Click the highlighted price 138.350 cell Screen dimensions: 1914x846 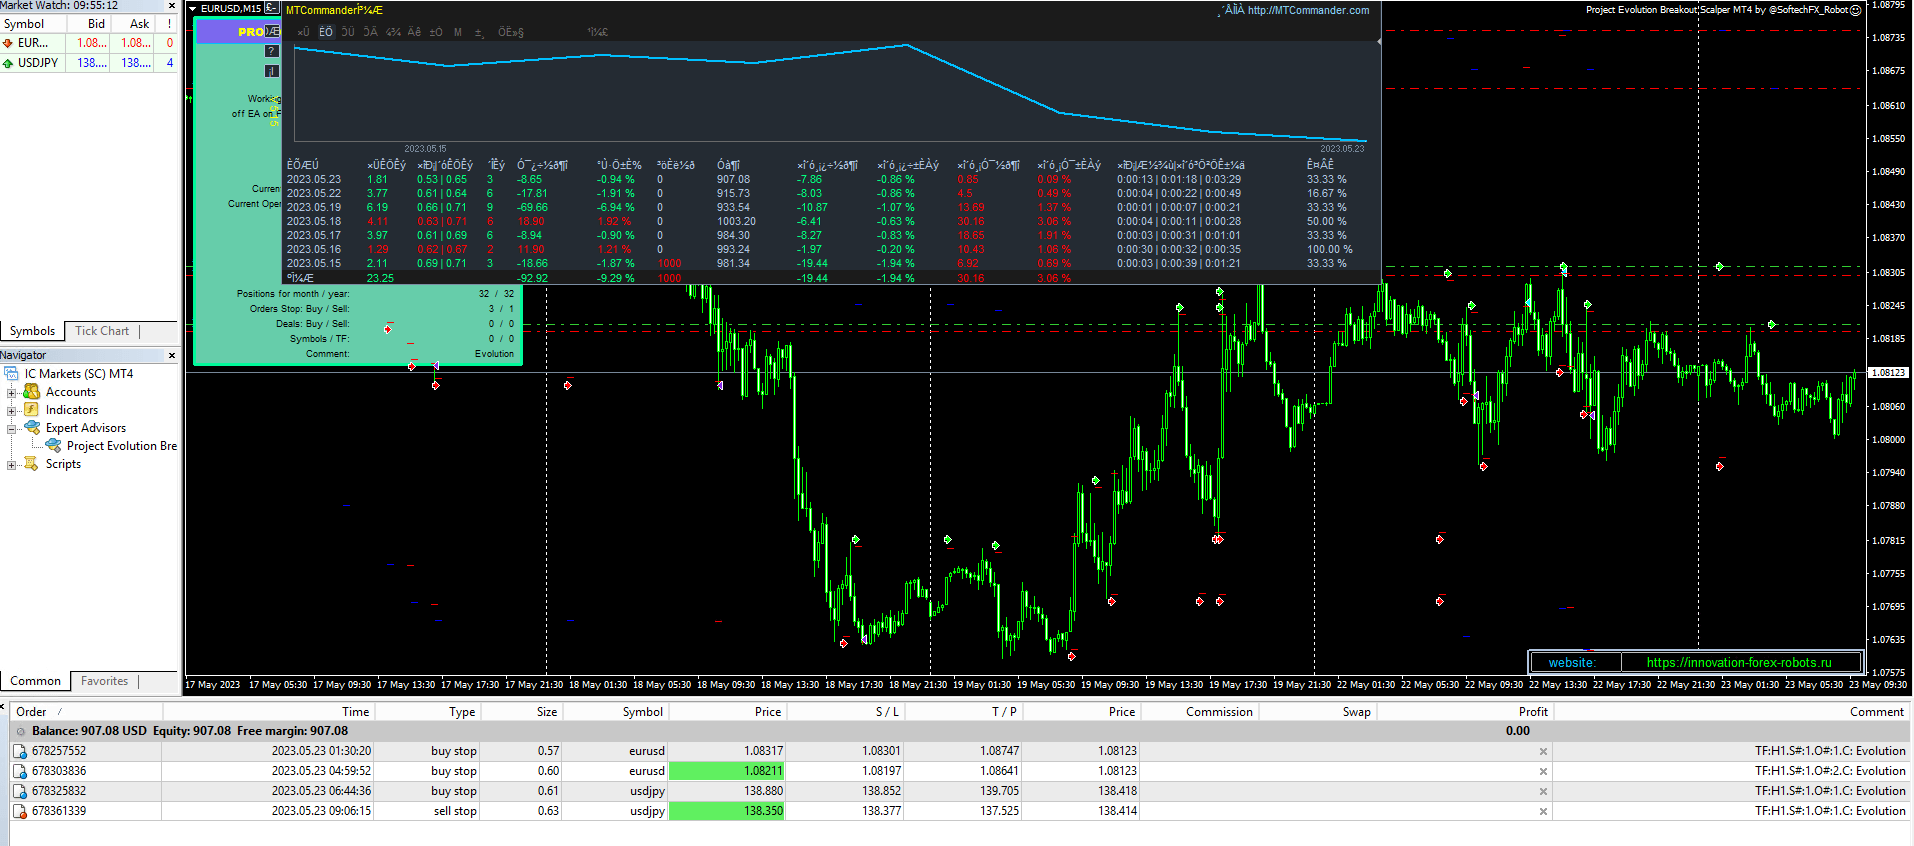point(727,811)
